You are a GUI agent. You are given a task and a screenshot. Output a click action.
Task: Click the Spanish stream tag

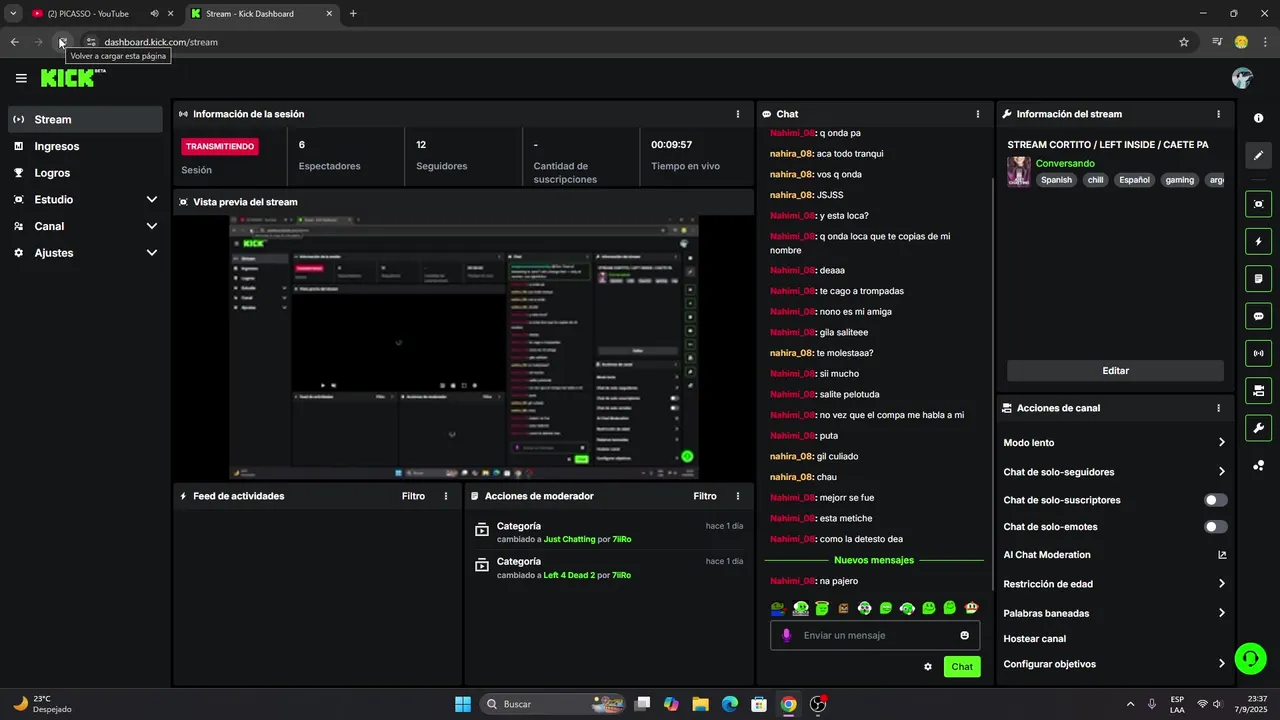[x=1056, y=180]
